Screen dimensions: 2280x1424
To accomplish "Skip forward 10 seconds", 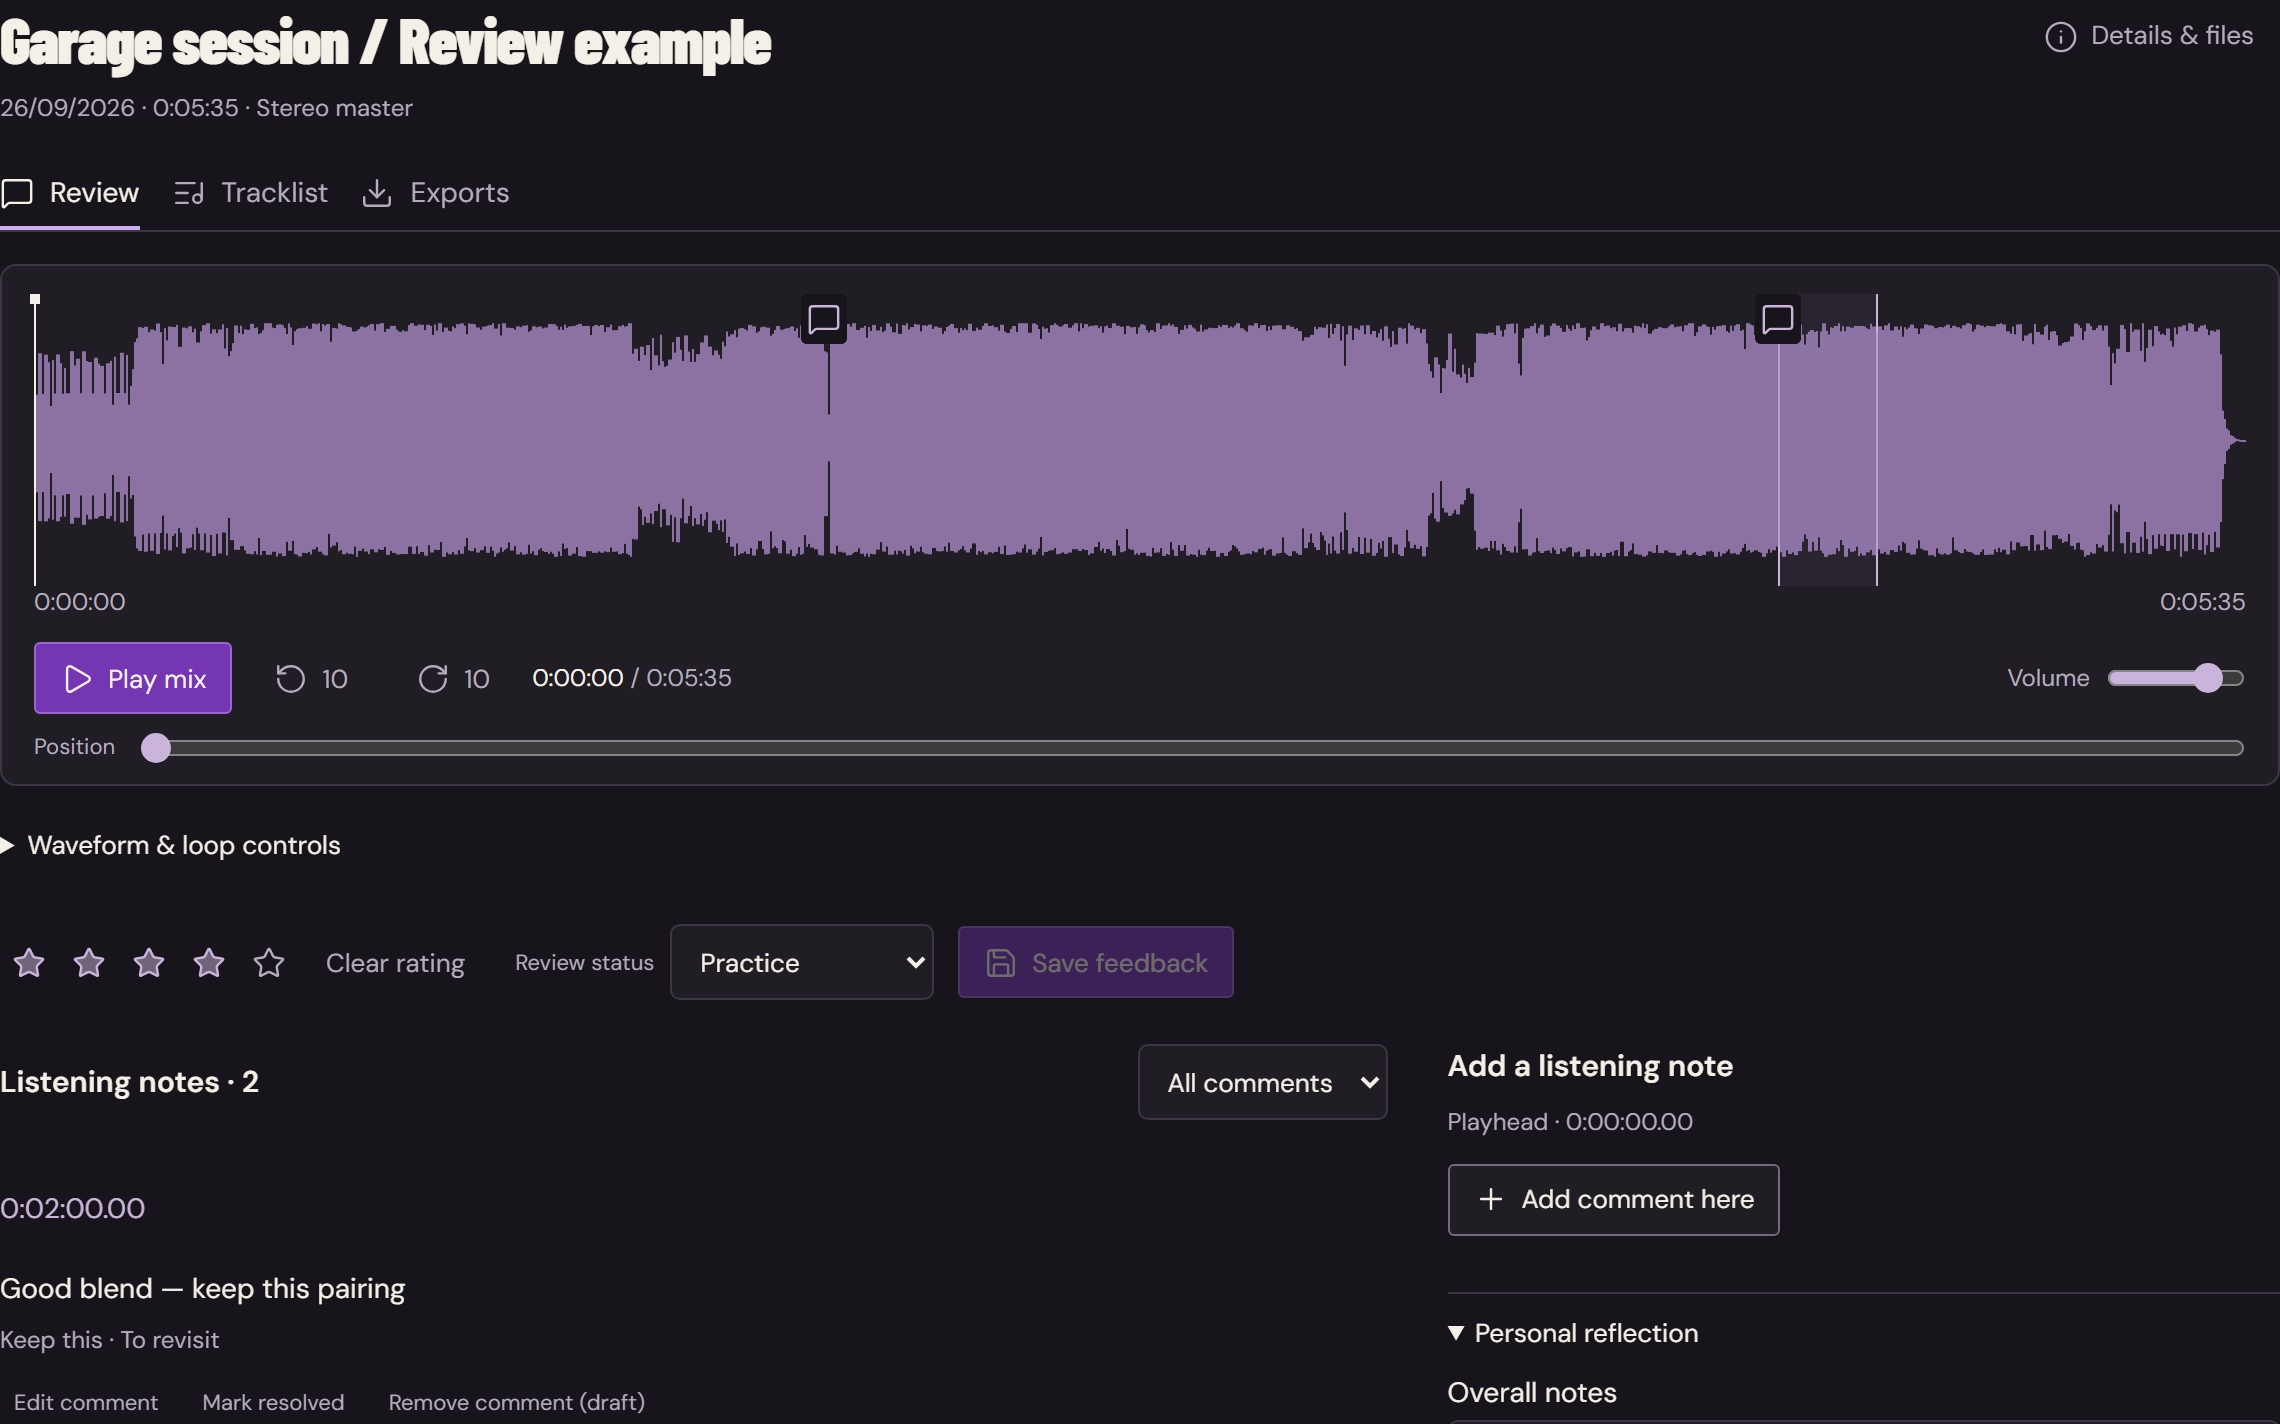I will [454, 679].
